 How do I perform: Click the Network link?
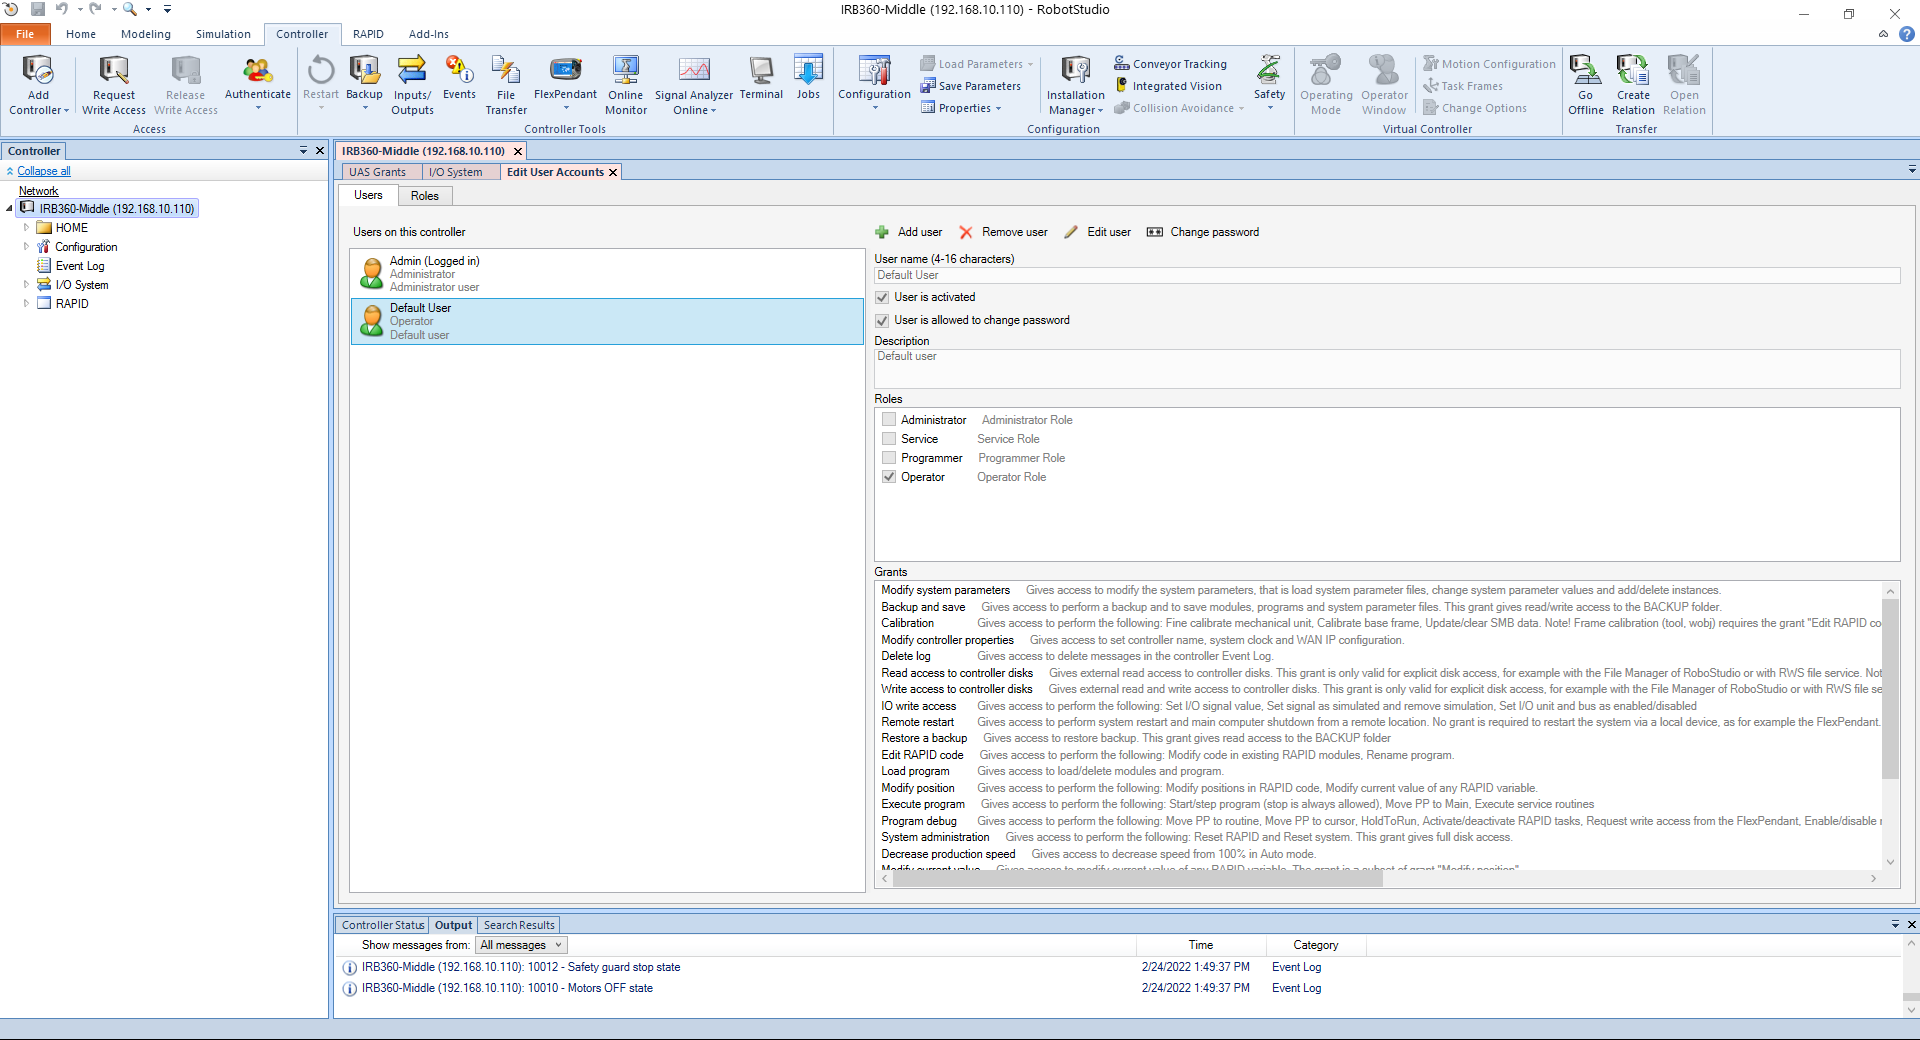39,191
